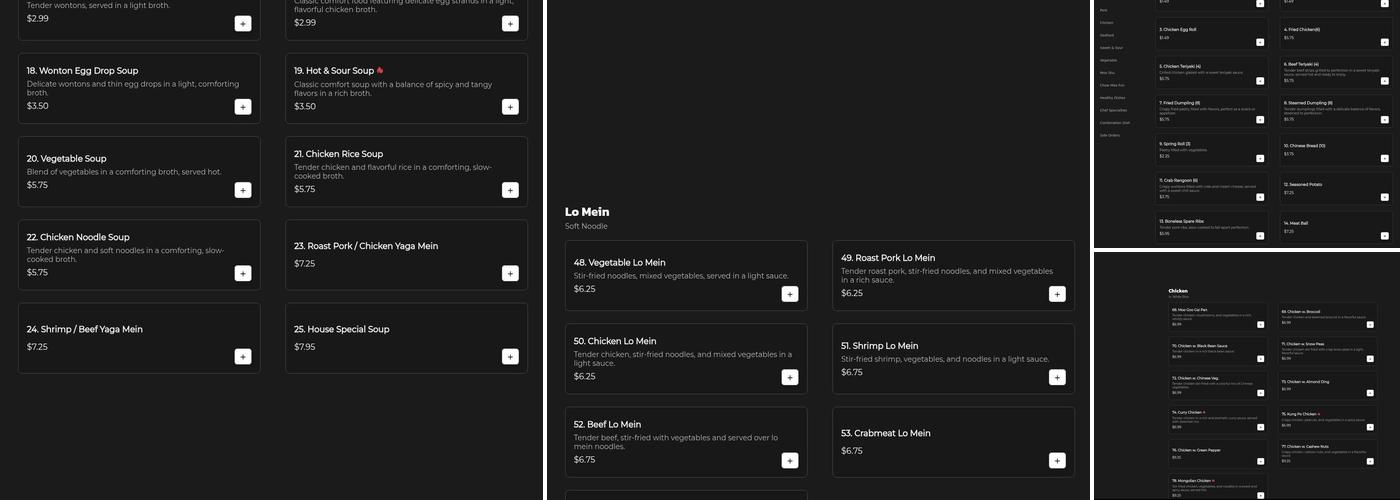Add Crab Rangoon (6) with plus icon

point(1259,197)
